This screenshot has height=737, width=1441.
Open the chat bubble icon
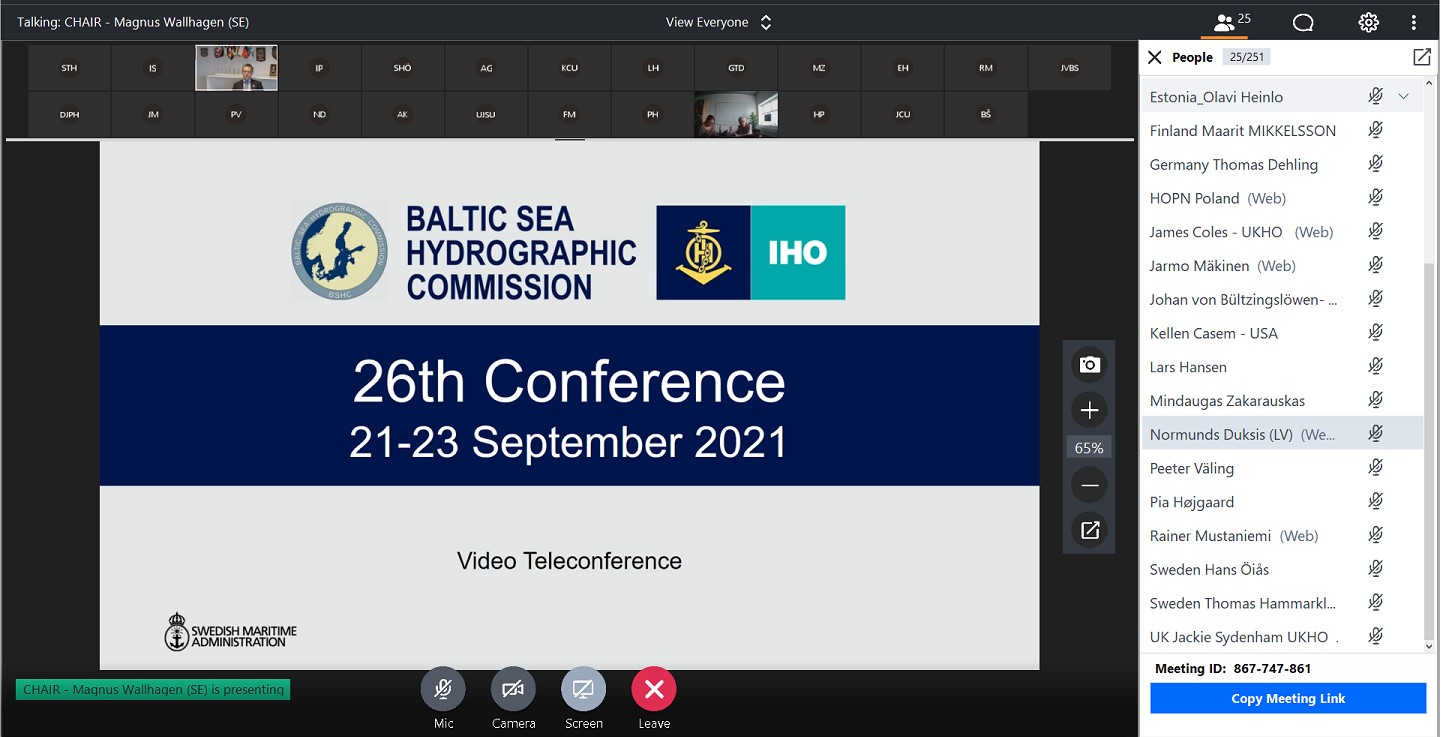[x=1303, y=22]
